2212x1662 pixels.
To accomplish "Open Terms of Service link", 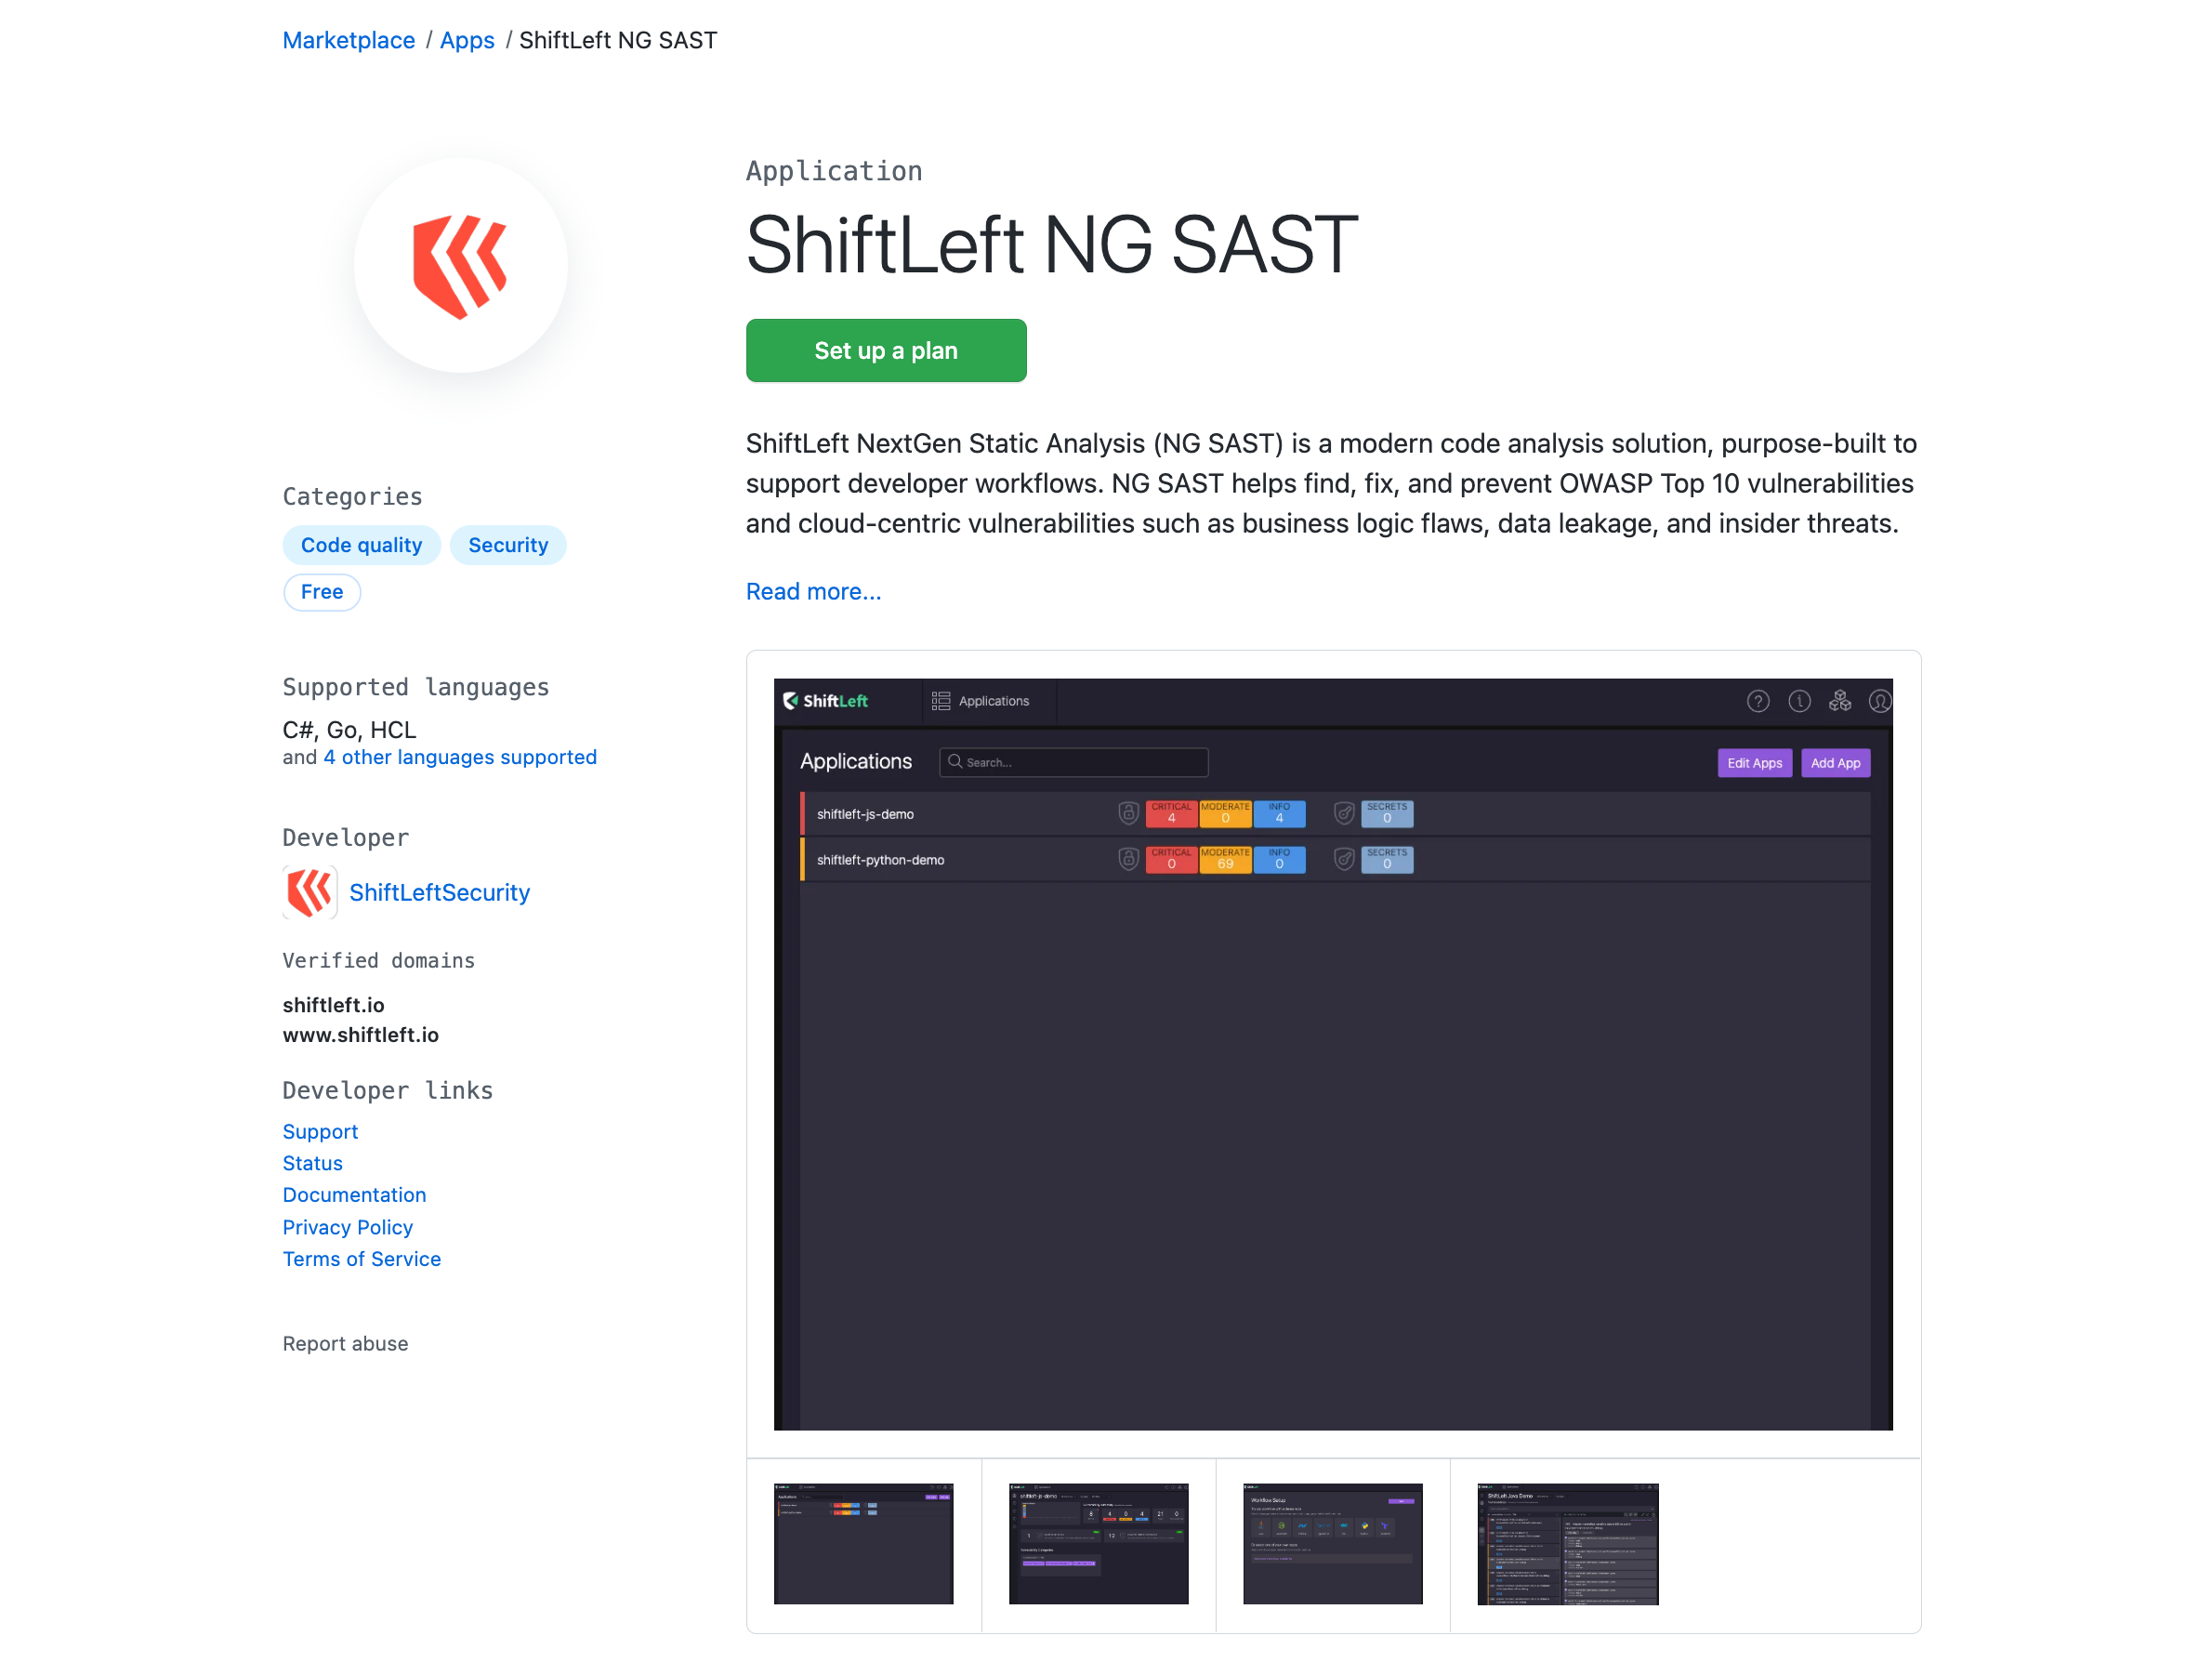I will click(x=362, y=1259).
